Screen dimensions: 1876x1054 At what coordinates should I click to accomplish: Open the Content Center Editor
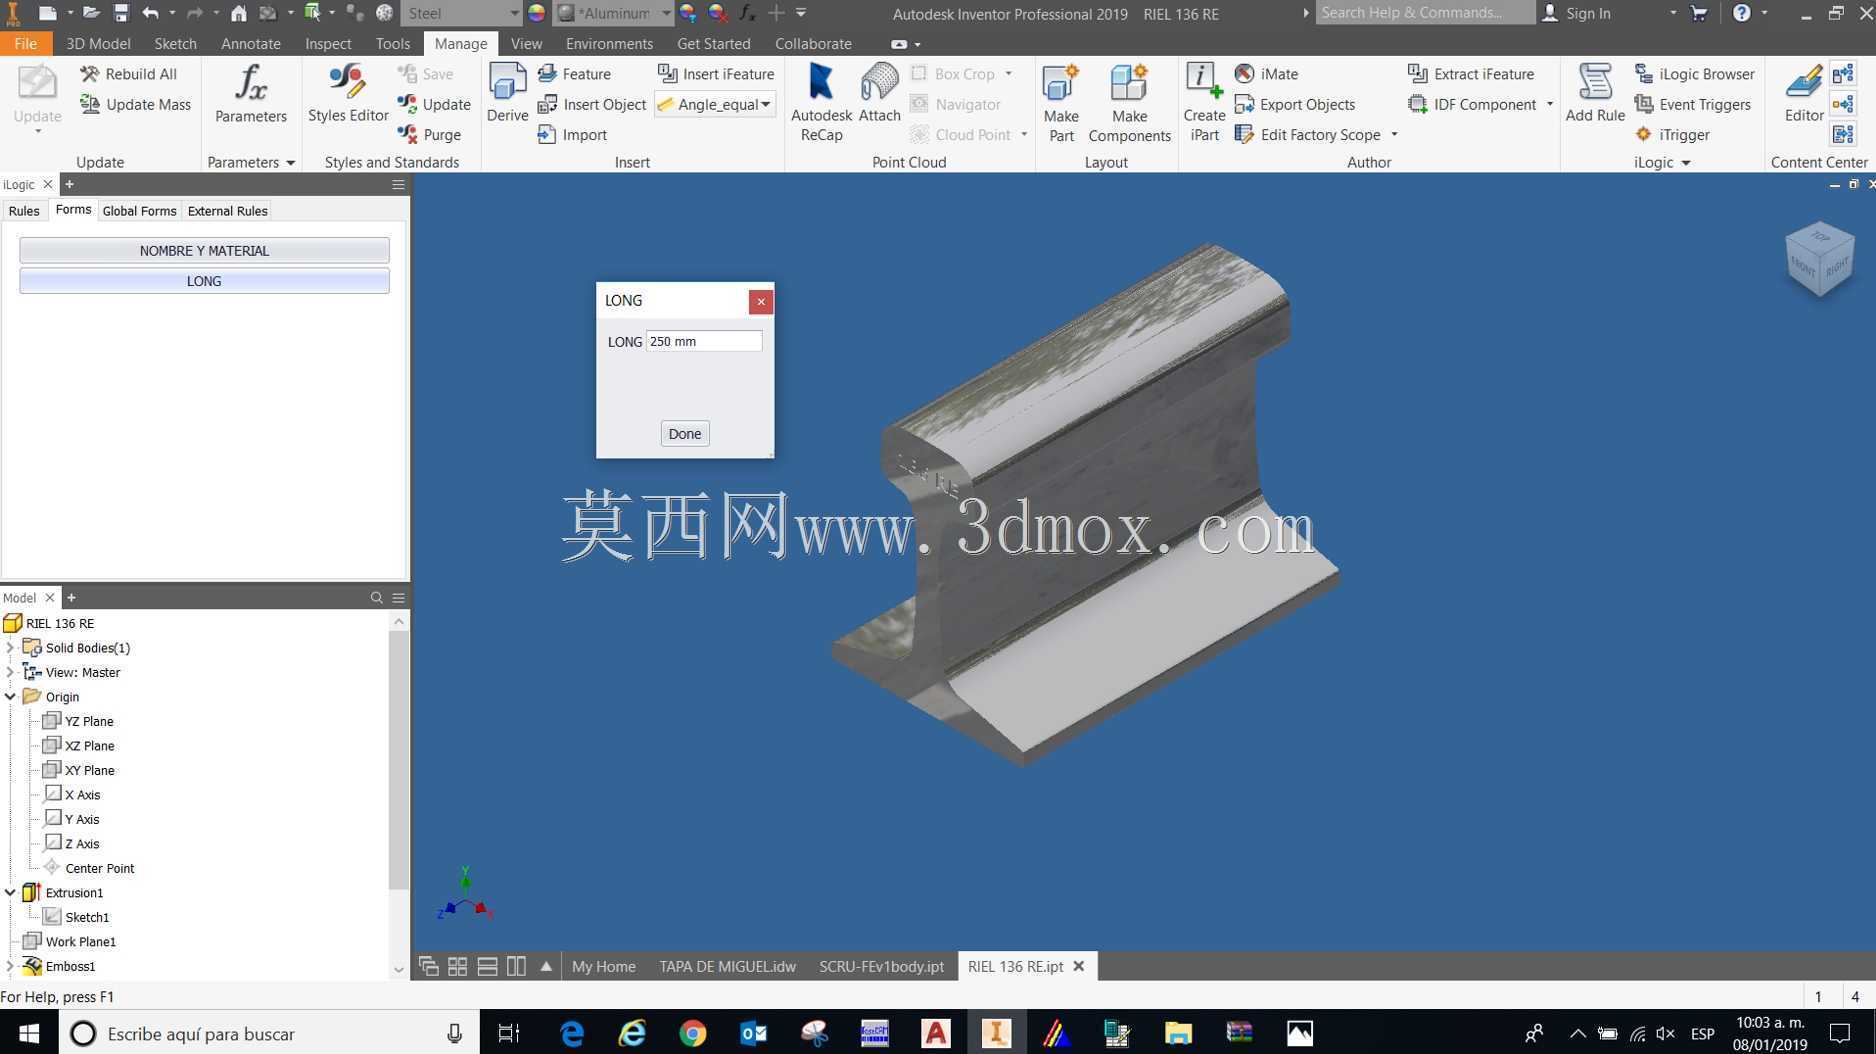1804,94
